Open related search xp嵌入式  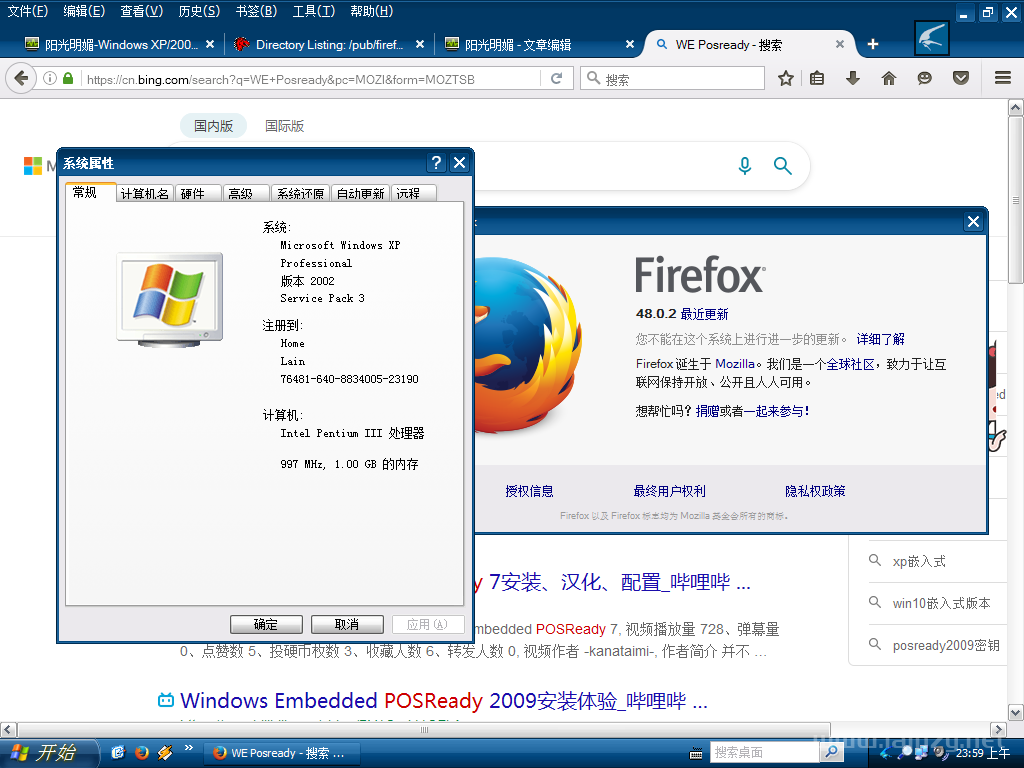click(x=919, y=562)
